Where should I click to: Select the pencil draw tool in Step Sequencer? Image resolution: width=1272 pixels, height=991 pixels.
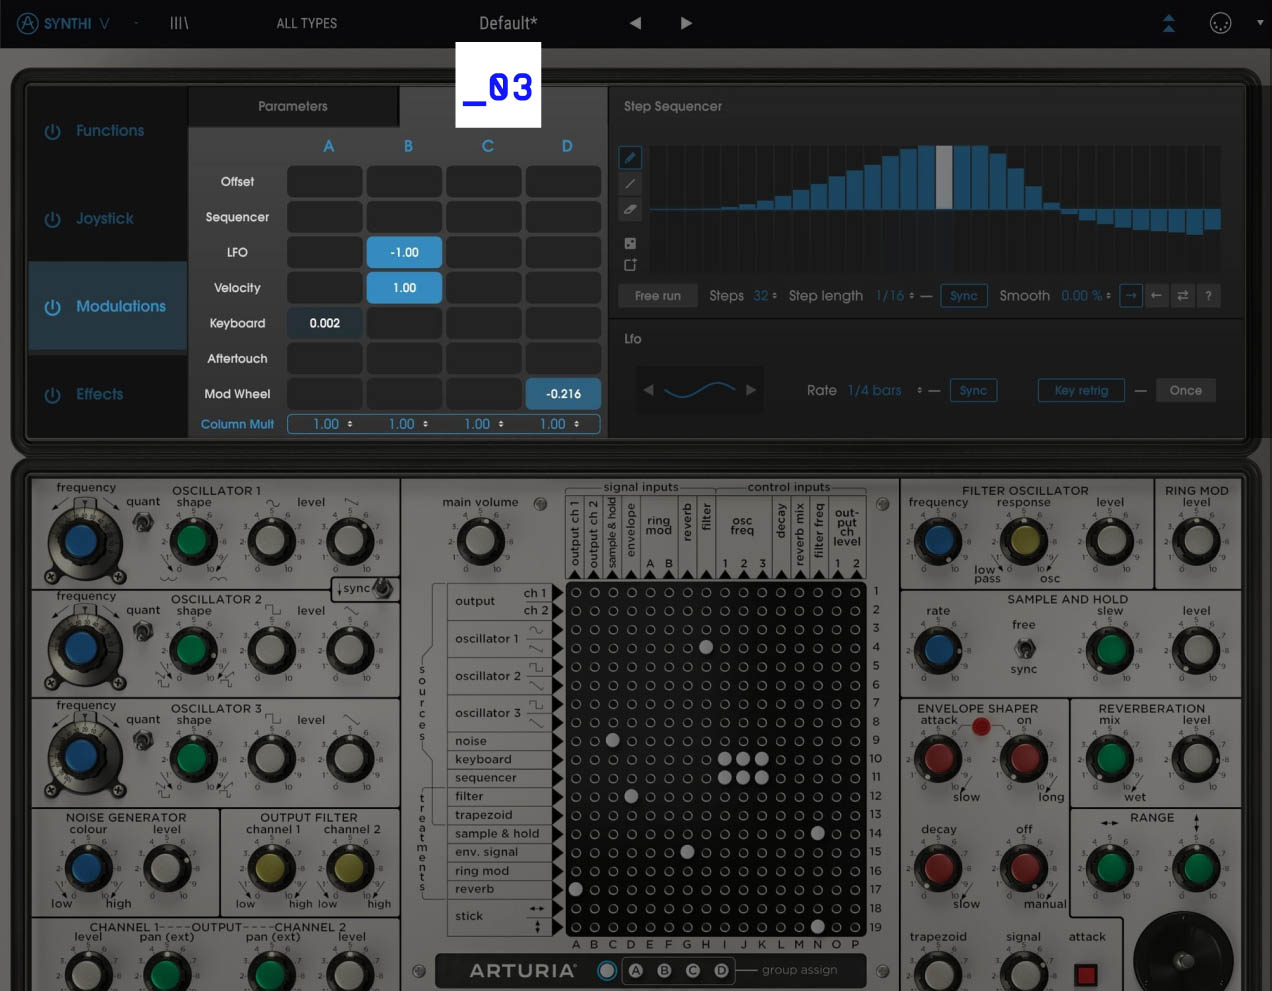pos(630,158)
